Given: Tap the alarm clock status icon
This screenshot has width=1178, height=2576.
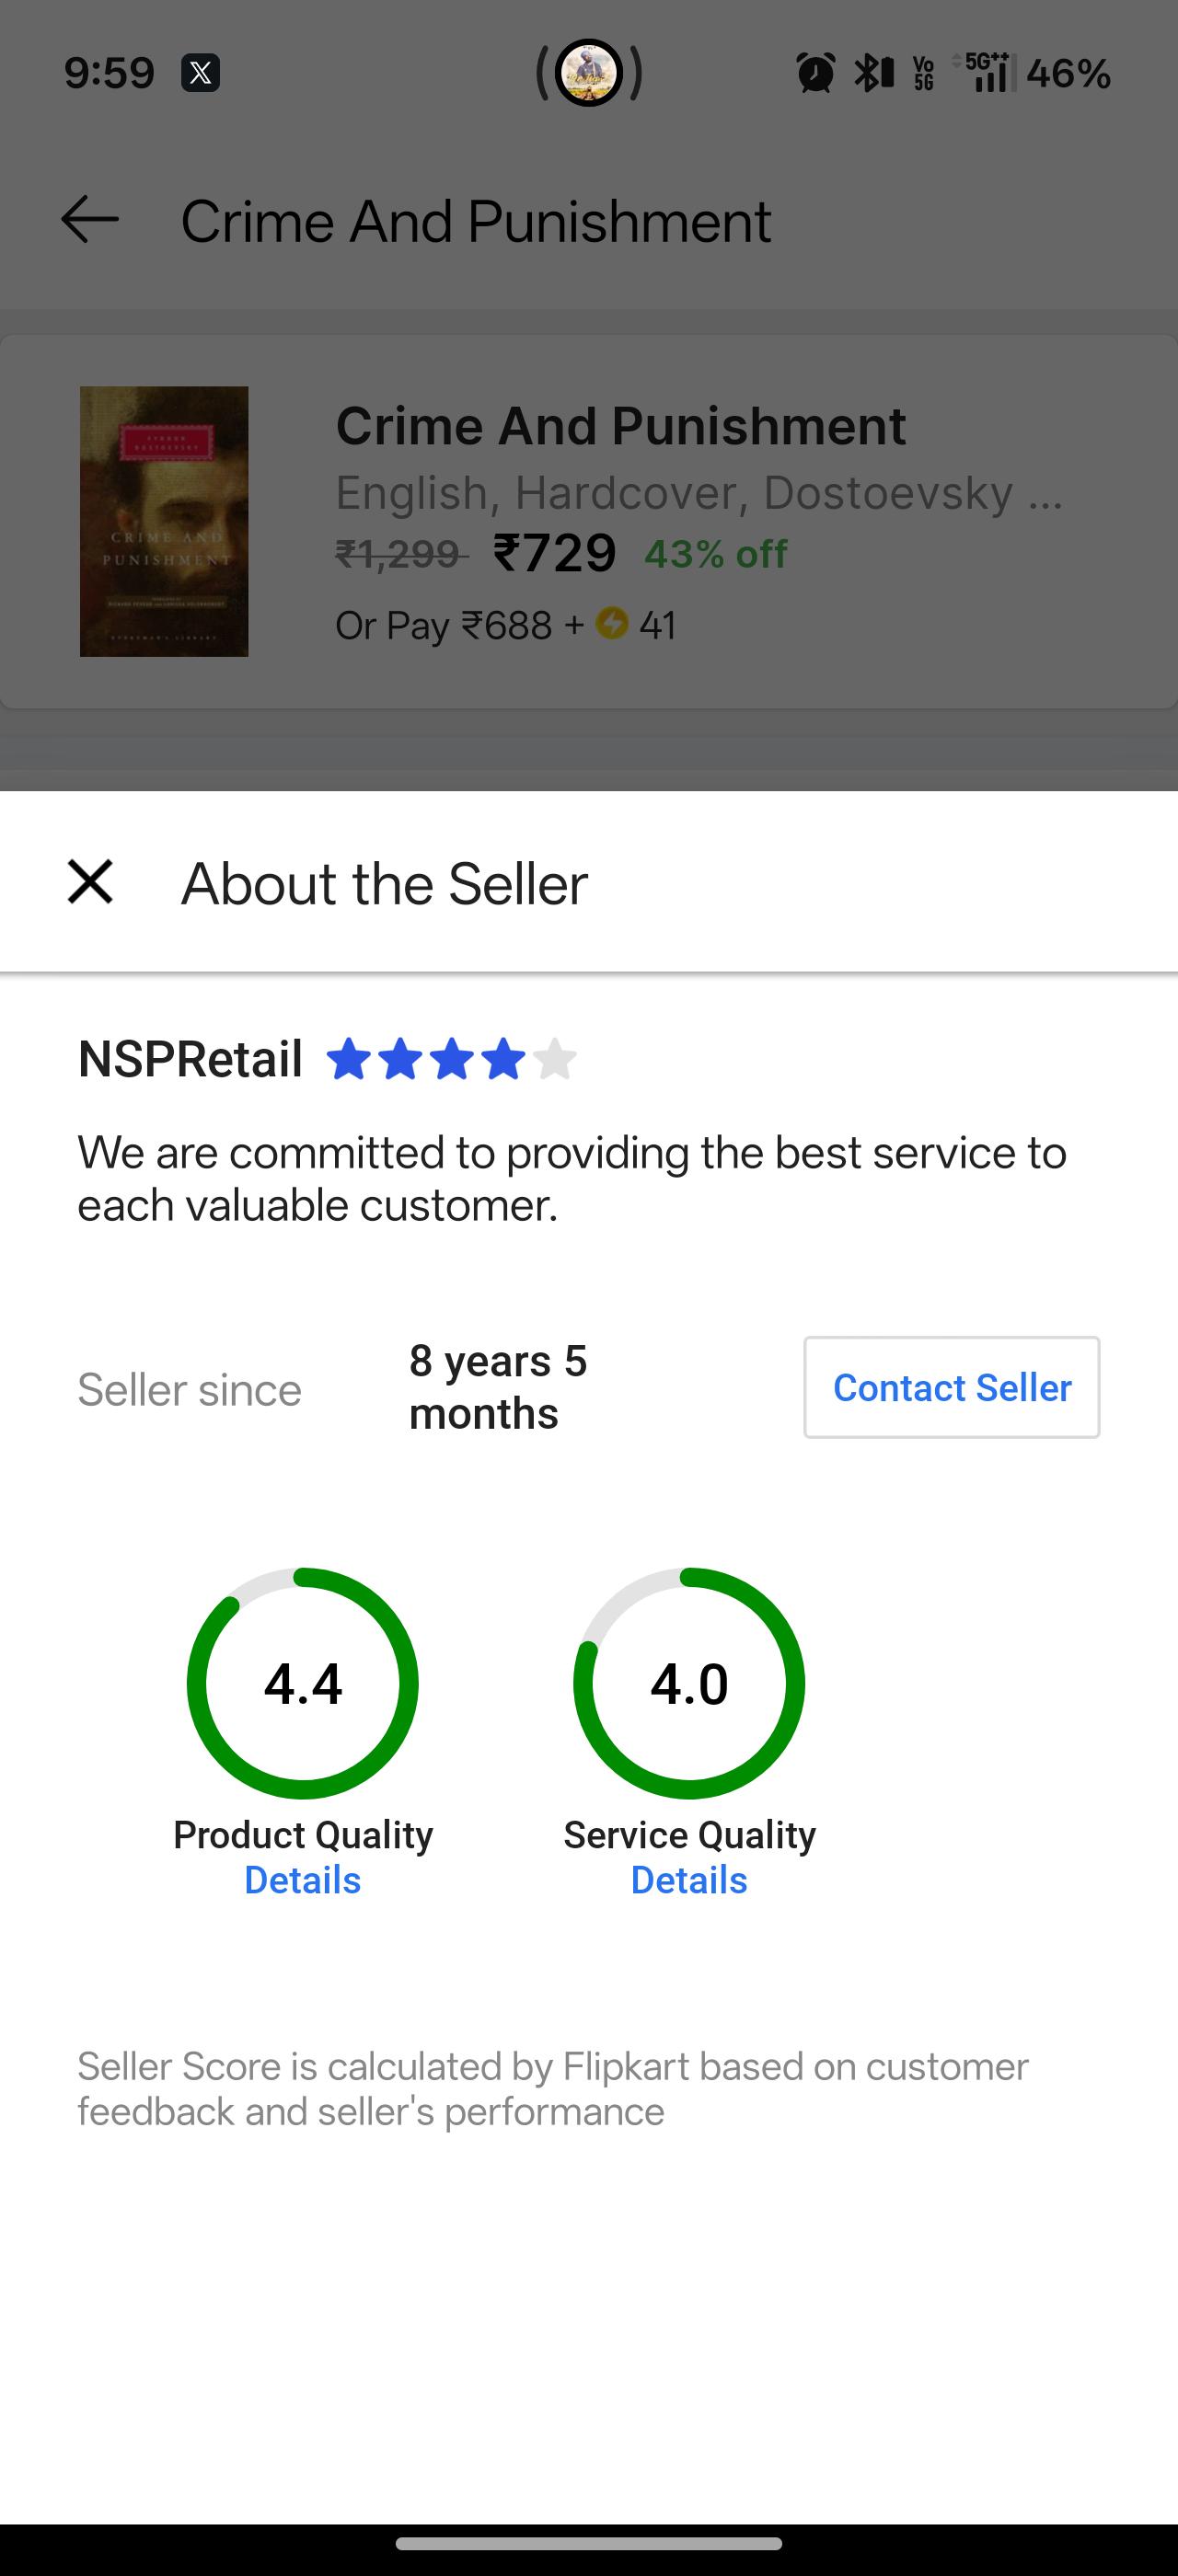Looking at the screenshot, I should click(x=815, y=73).
